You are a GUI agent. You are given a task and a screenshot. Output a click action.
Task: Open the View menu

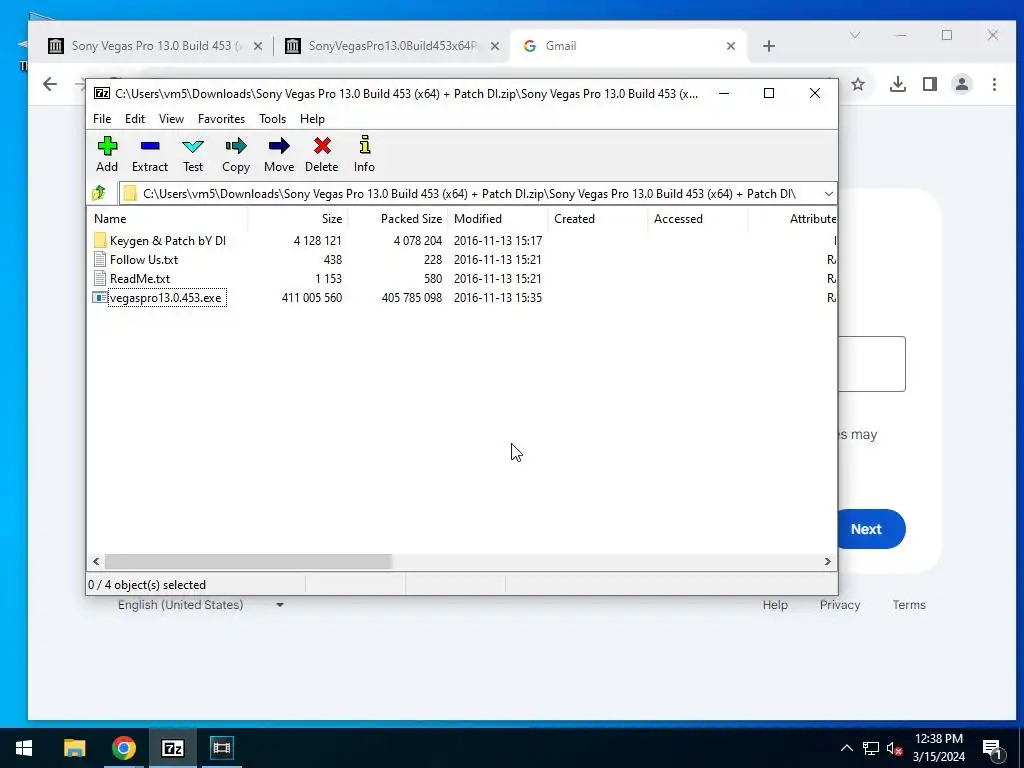pyautogui.click(x=171, y=119)
